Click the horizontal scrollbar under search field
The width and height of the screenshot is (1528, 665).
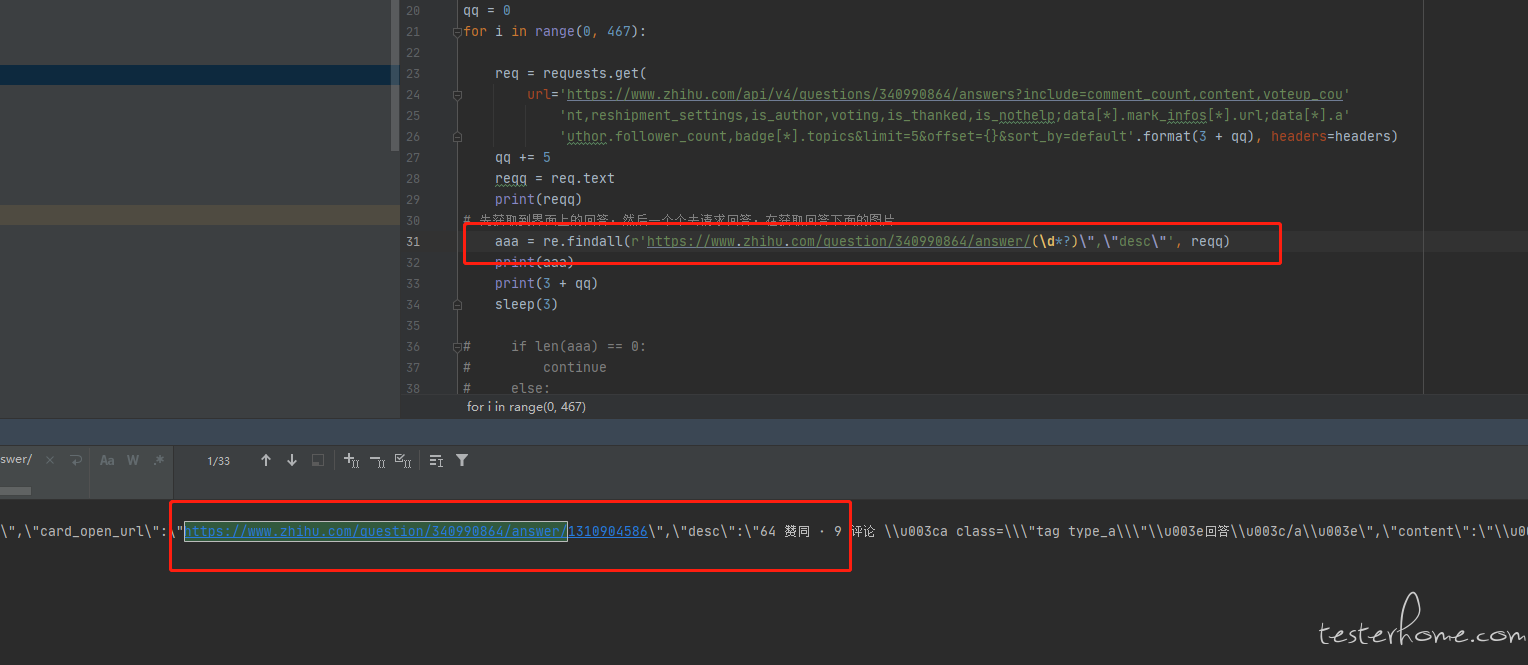(x=16, y=491)
